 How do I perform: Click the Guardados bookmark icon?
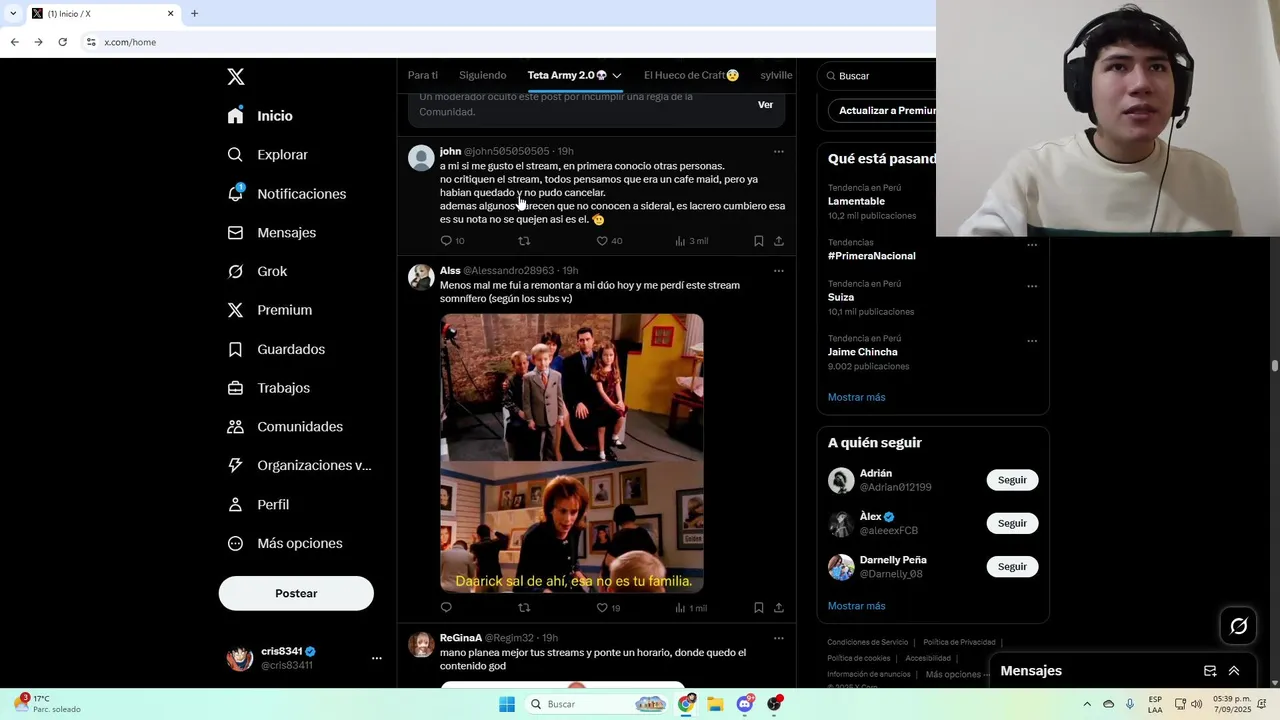(235, 349)
